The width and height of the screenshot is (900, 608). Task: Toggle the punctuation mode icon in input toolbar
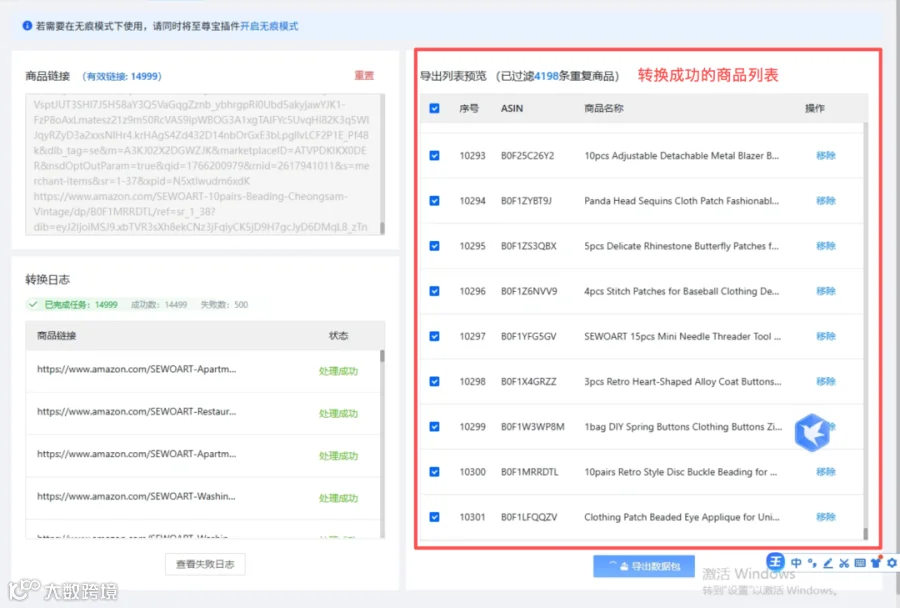pyautogui.click(x=812, y=563)
